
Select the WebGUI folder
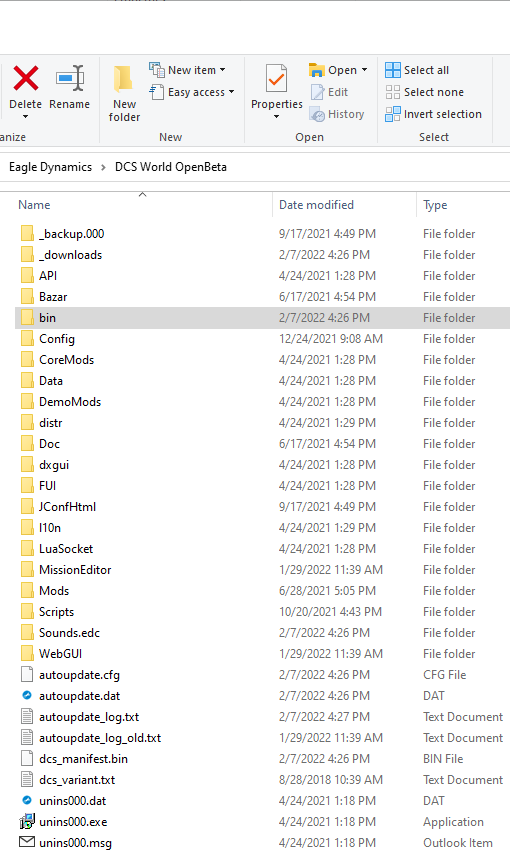pyautogui.click(x=61, y=654)
